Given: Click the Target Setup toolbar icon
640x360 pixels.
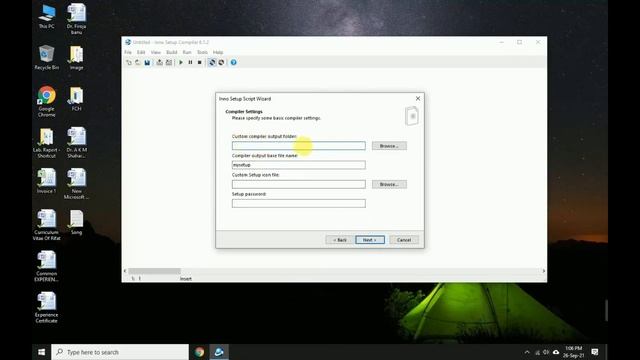Looking at the screenshot, I should pyautogui.click(x=212, y=62).
